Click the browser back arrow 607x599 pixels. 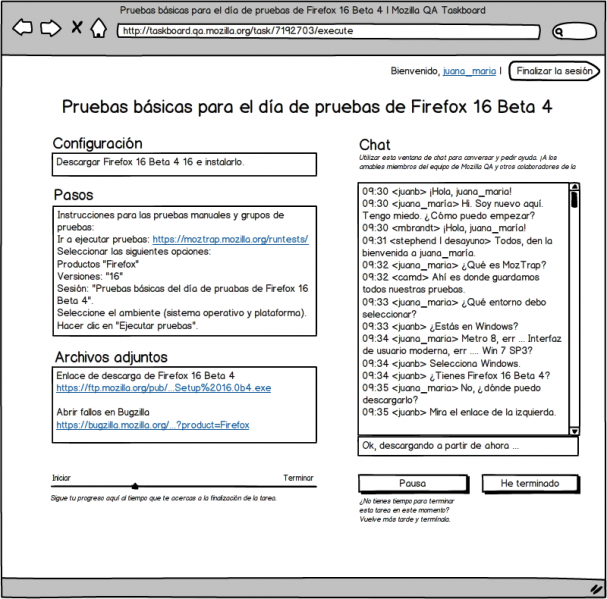22,28
